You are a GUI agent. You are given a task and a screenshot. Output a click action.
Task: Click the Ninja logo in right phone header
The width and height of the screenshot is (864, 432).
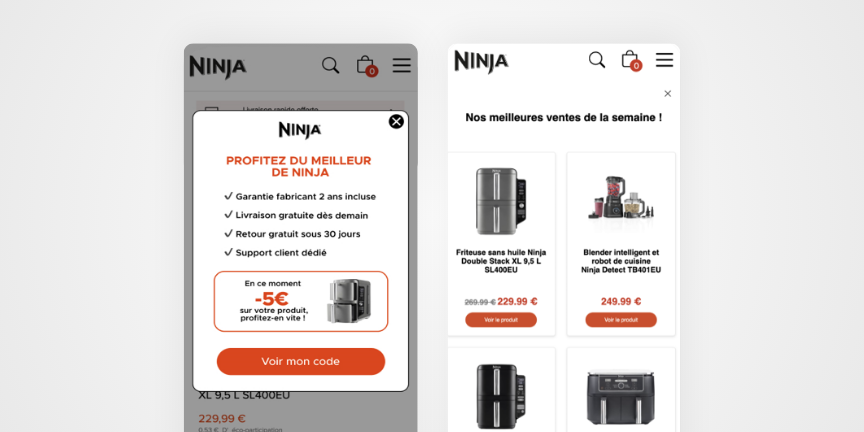481,62
